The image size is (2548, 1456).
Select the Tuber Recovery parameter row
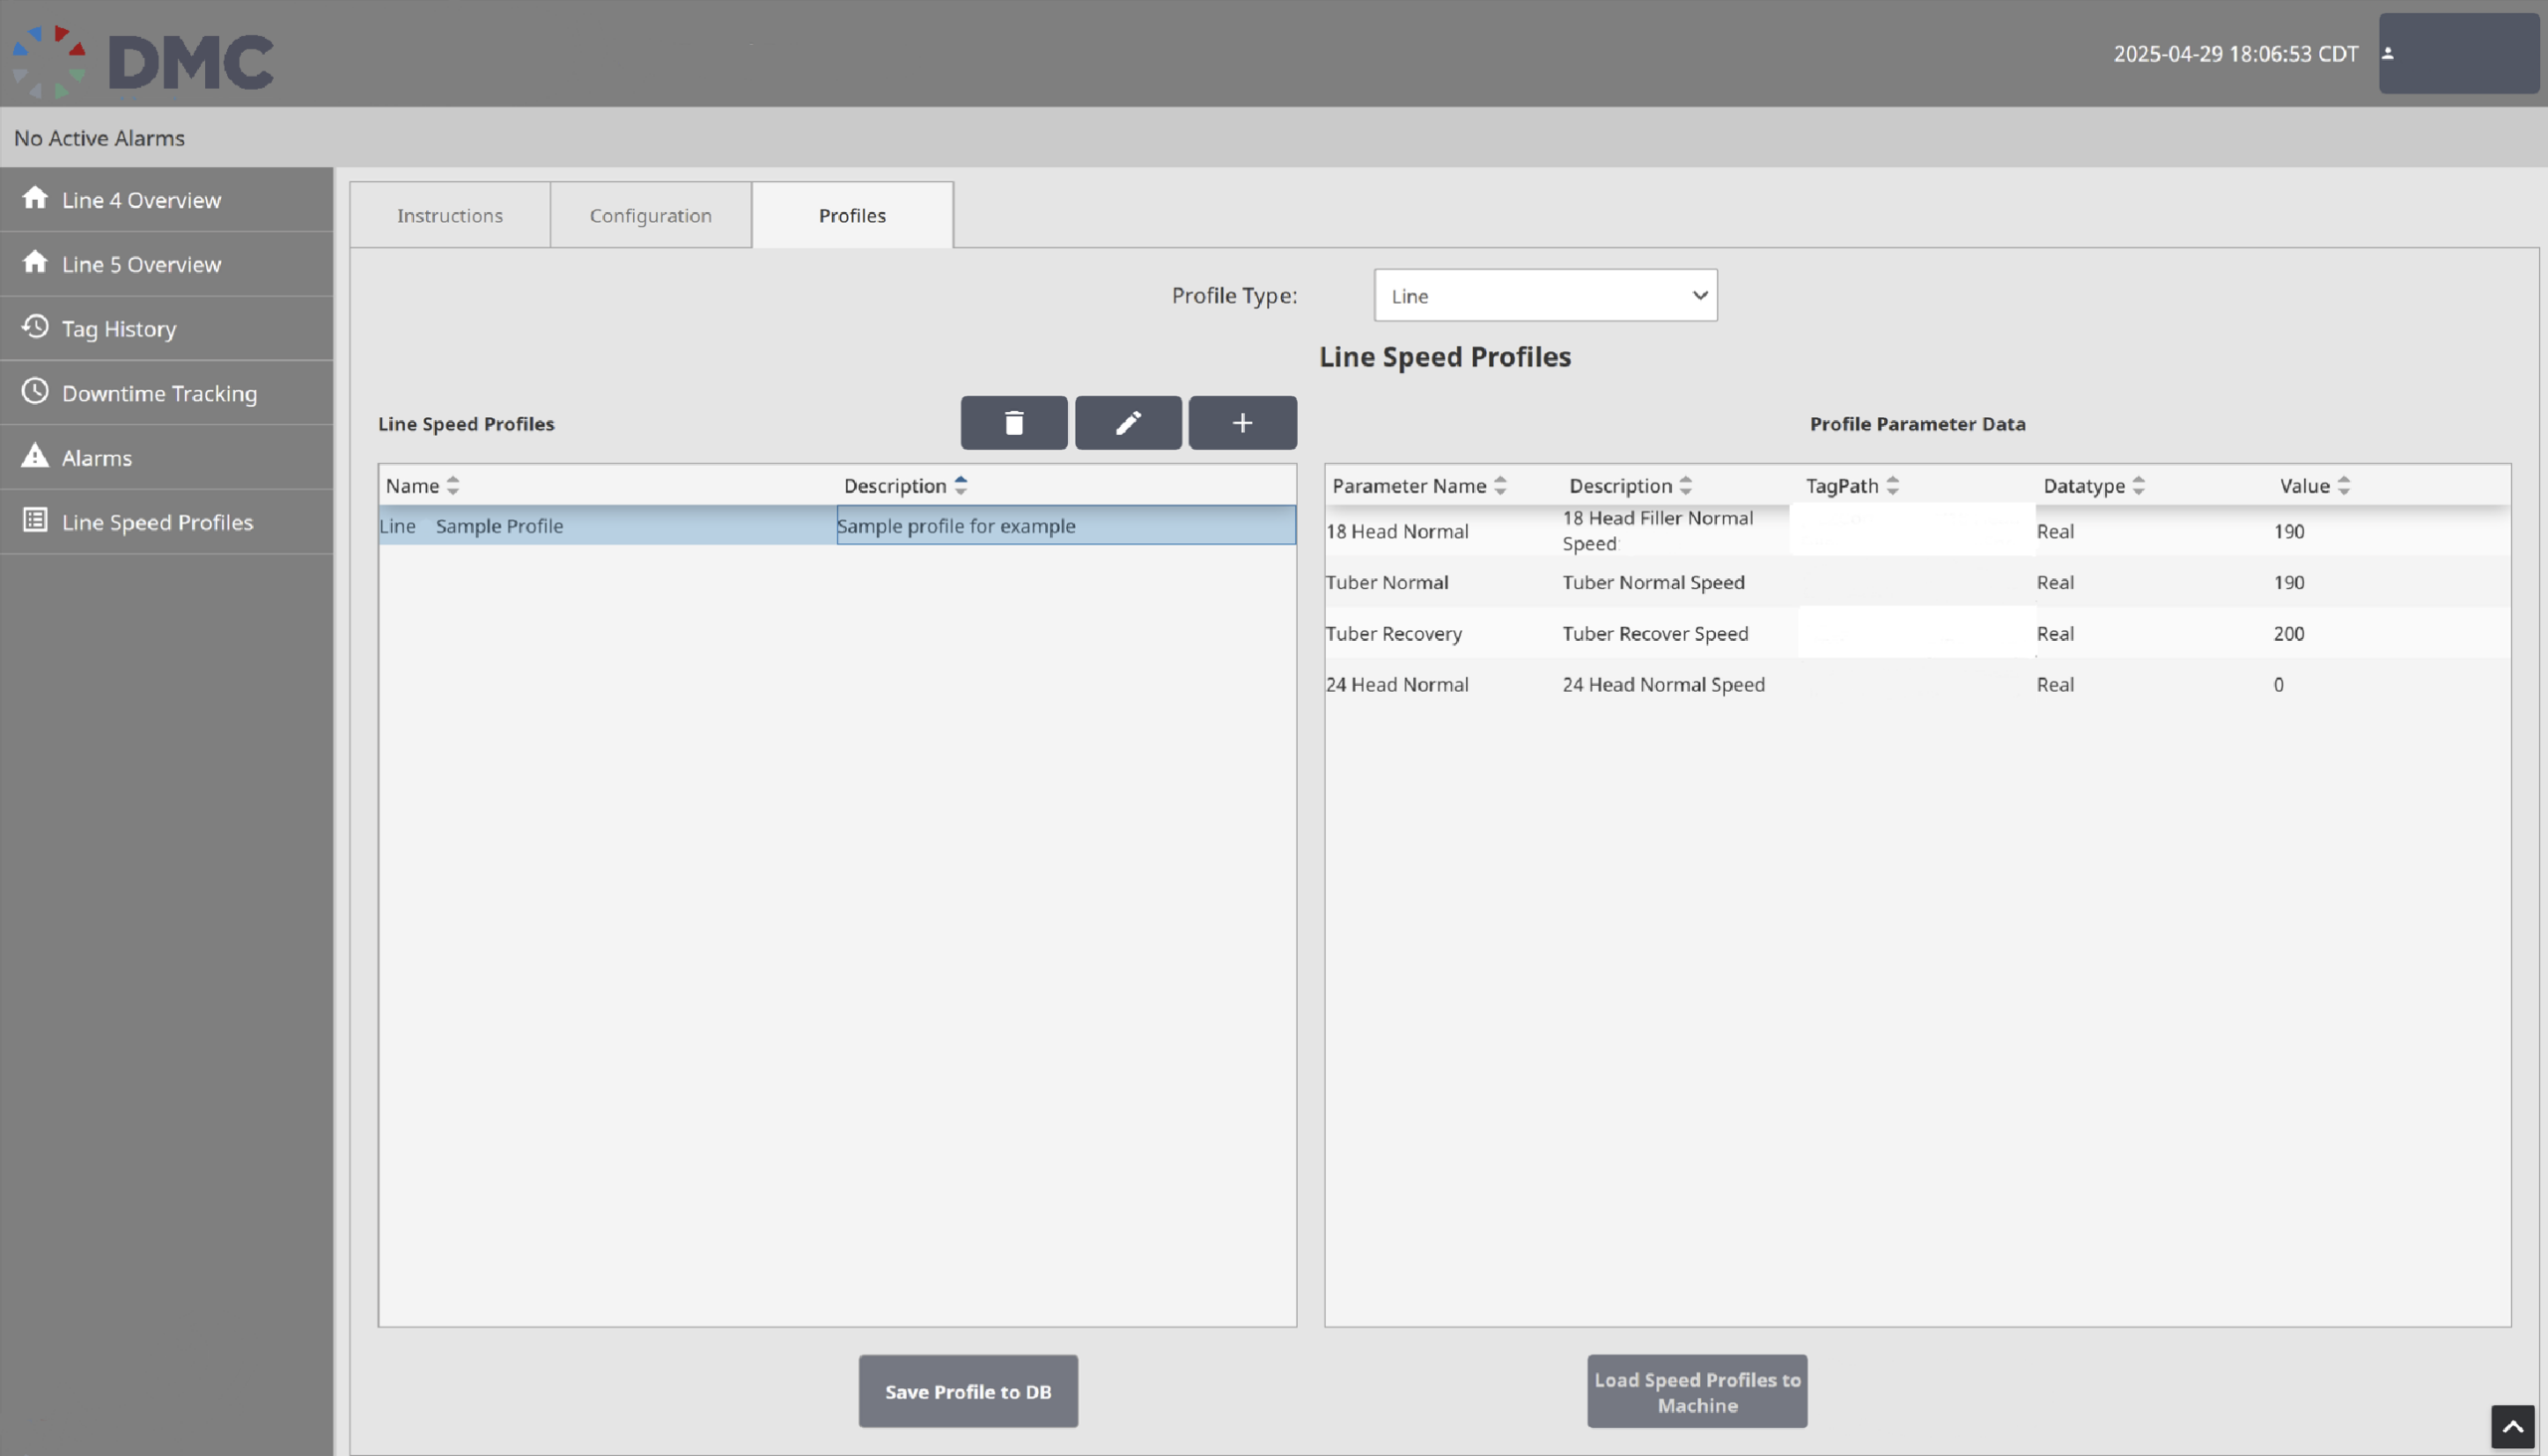1917,634
